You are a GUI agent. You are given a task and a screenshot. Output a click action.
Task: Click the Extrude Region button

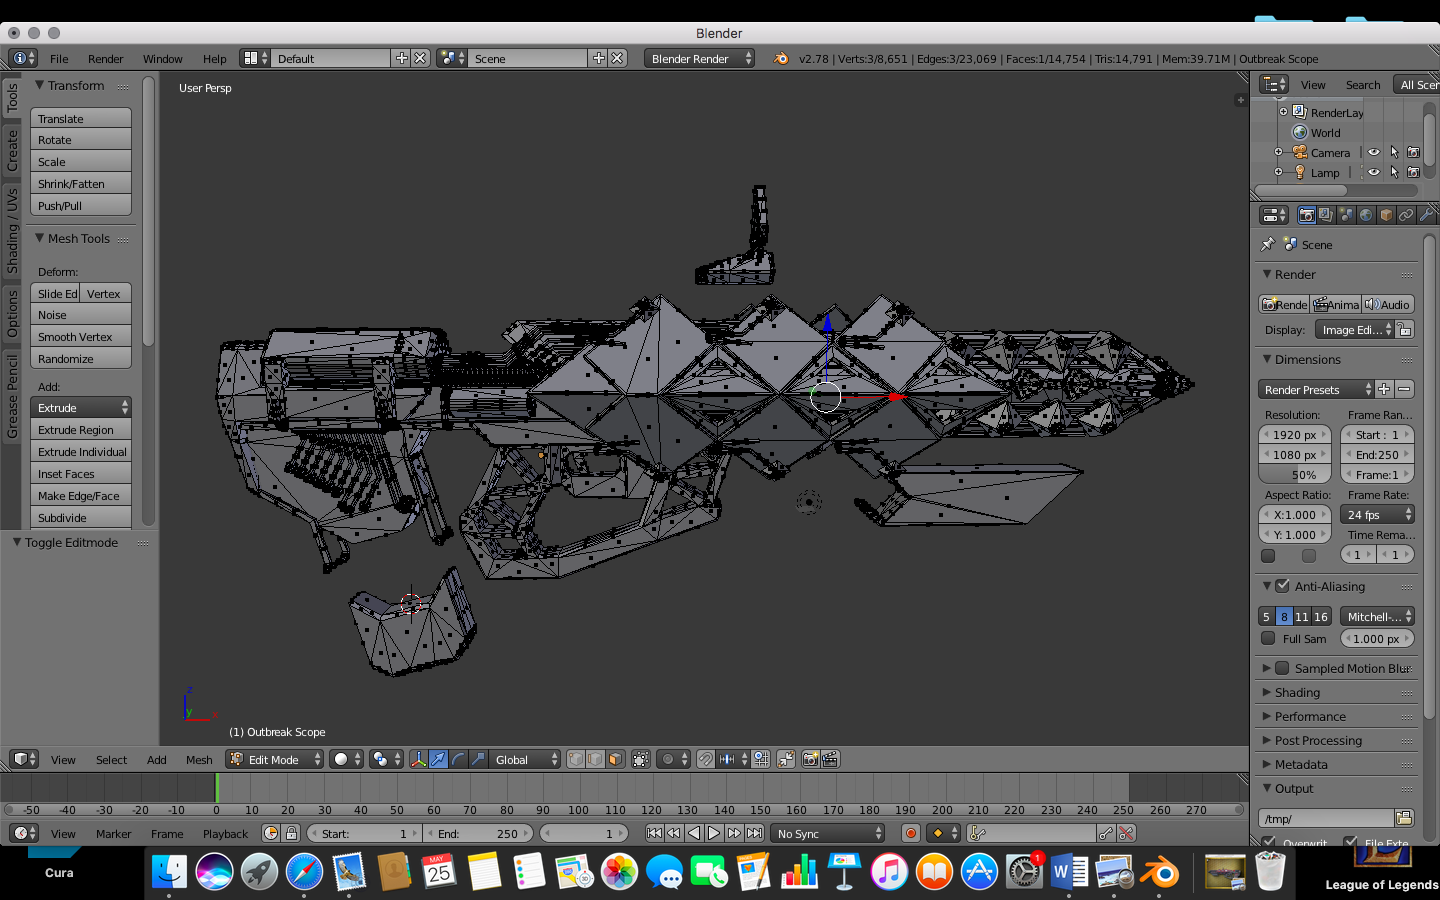click(81, 429)
